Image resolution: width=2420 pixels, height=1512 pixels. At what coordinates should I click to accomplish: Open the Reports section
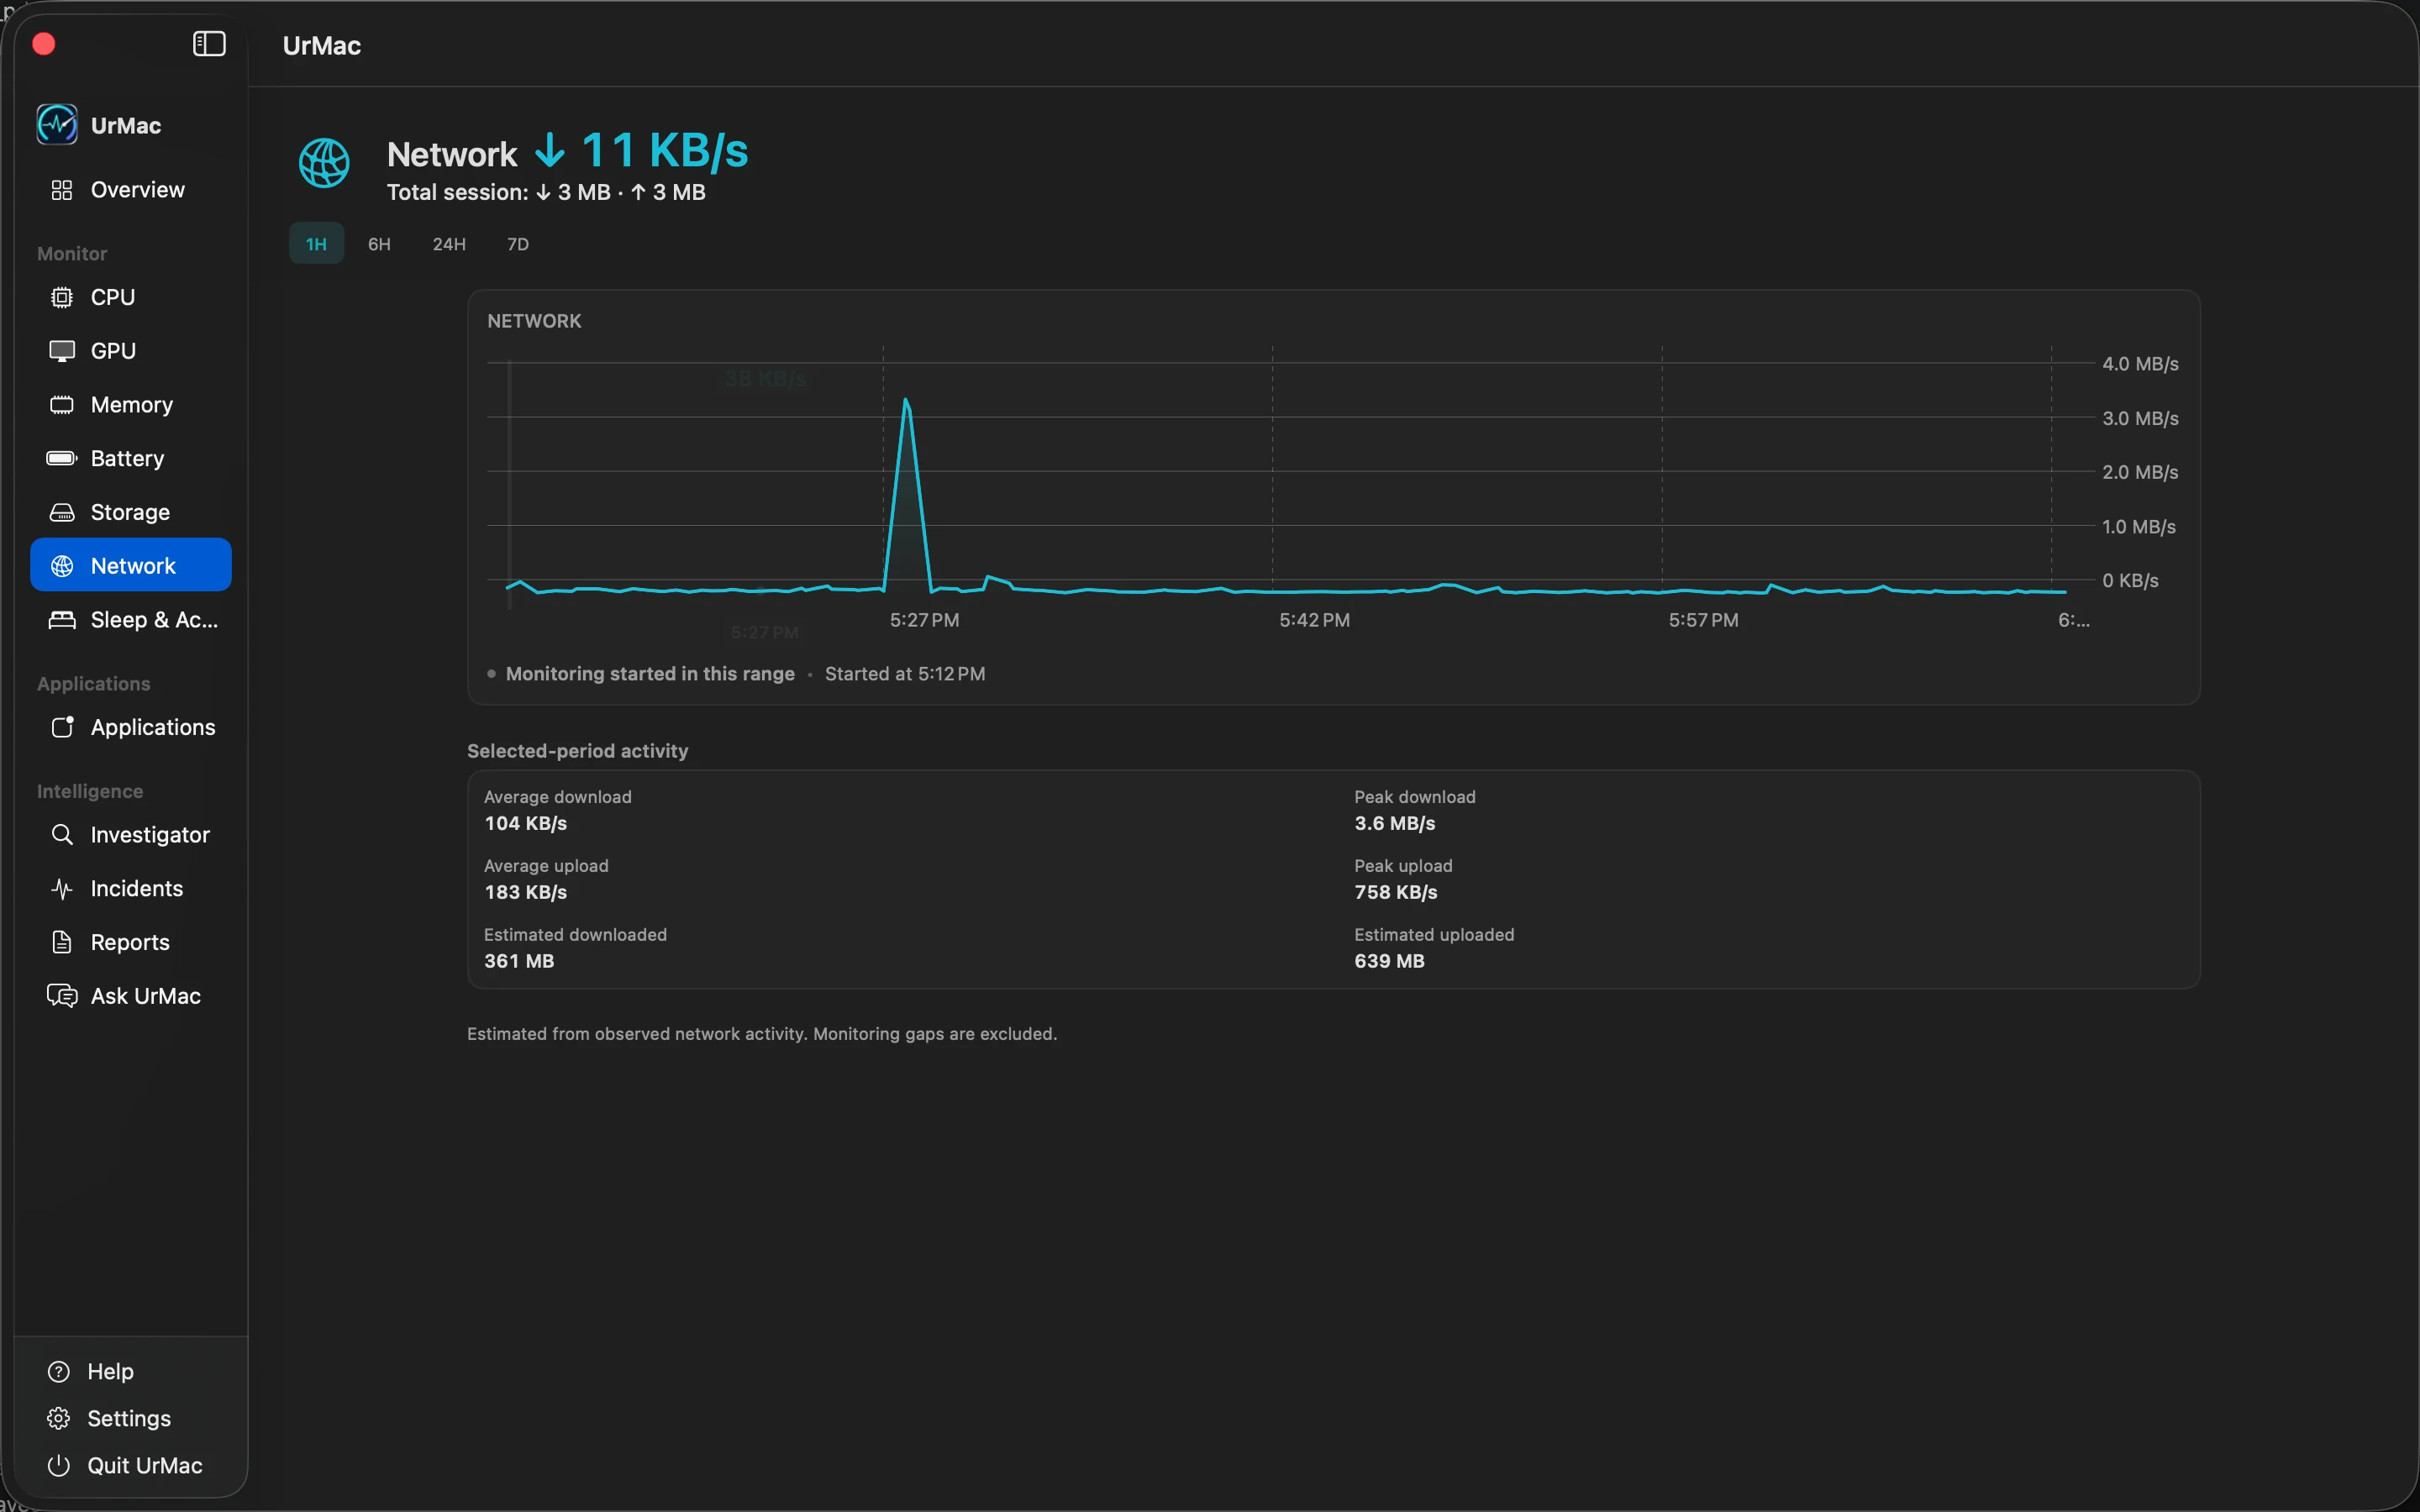[x=131, y=942]
